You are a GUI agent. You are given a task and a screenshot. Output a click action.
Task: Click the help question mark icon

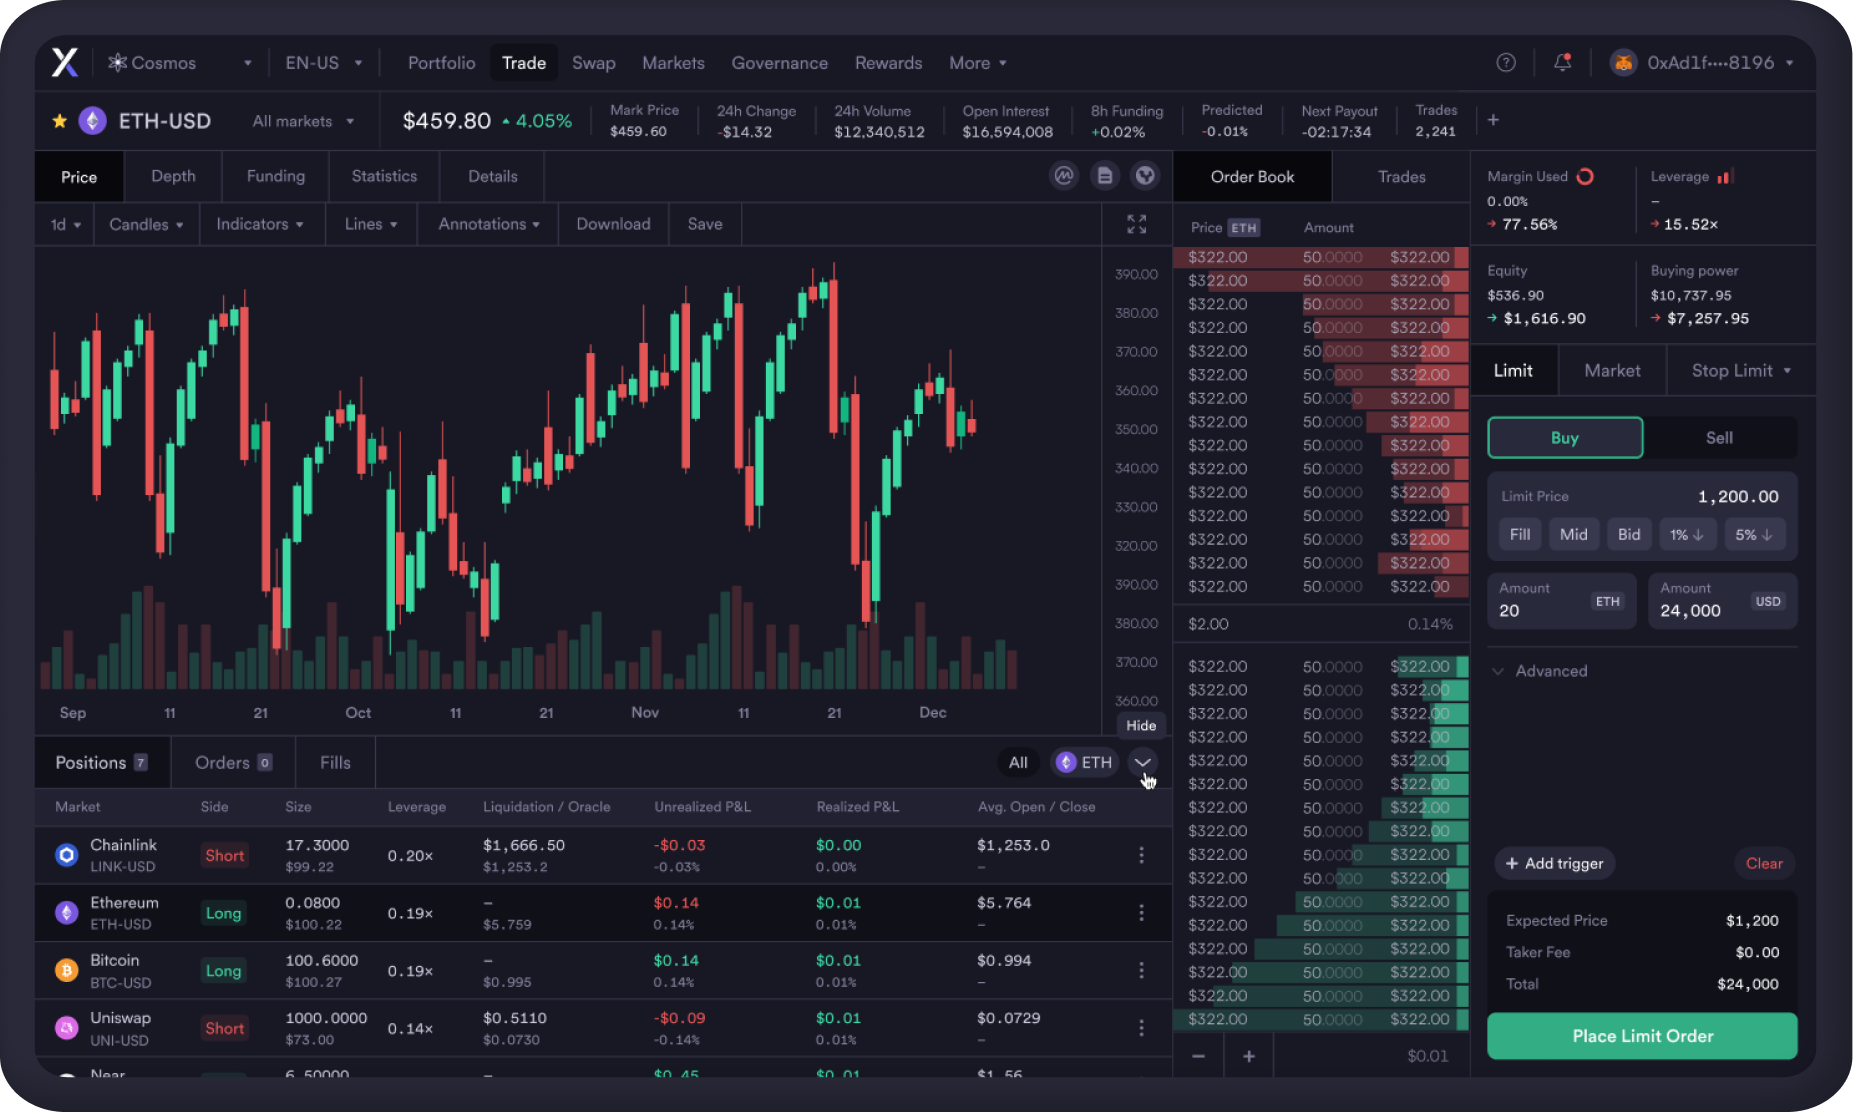[x=1505, y=63]
